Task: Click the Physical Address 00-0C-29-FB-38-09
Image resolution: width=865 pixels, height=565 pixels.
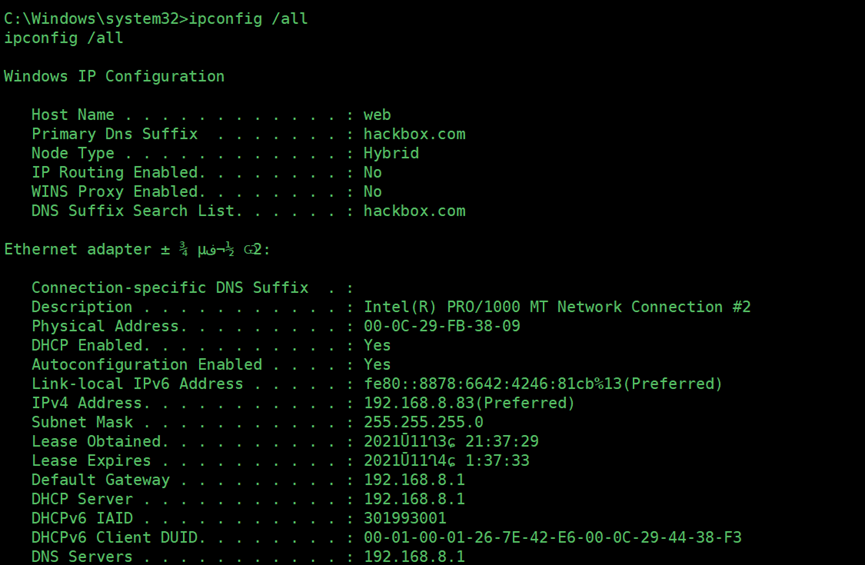Action: coord(442,326)
